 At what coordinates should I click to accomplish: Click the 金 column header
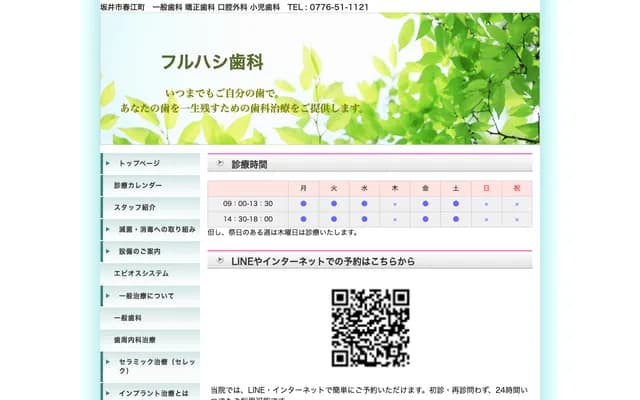click(425, 188)
